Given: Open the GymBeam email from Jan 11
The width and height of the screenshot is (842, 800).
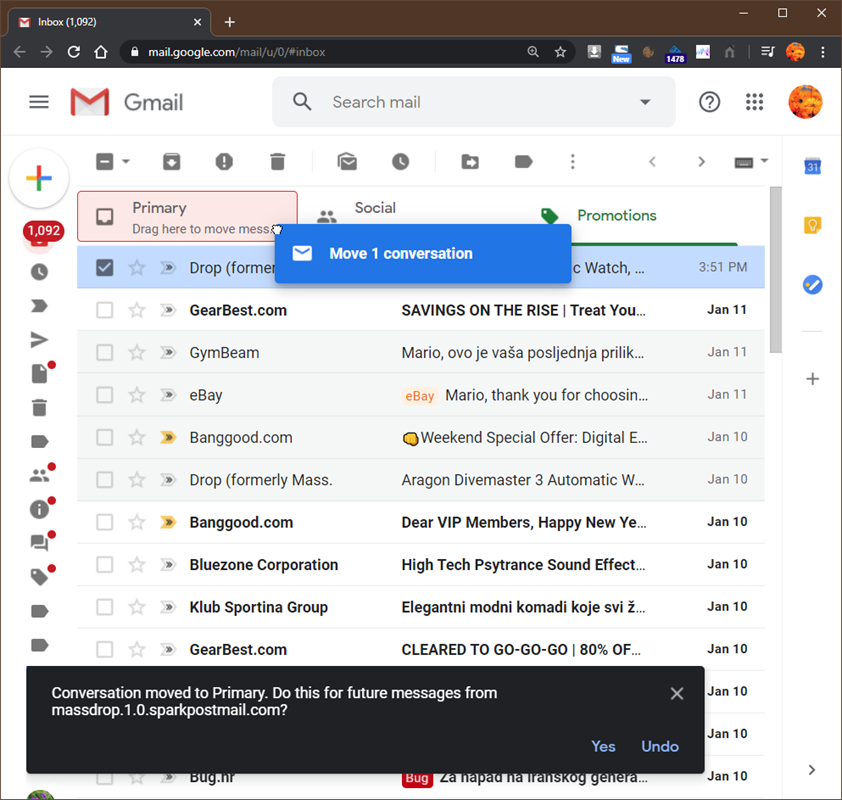Looking at the screenshot, I should 421,352.
